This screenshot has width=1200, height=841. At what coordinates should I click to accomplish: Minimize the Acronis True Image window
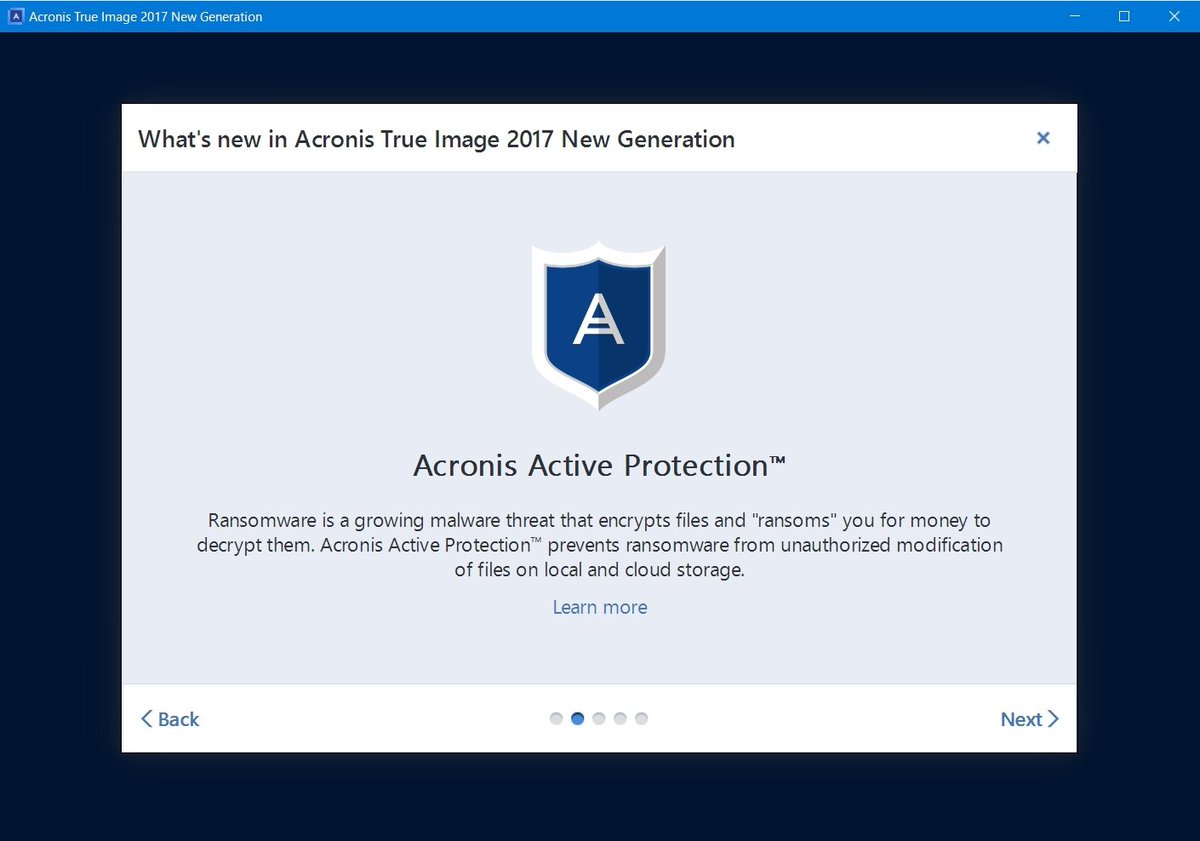click(x=1076, y=16)
